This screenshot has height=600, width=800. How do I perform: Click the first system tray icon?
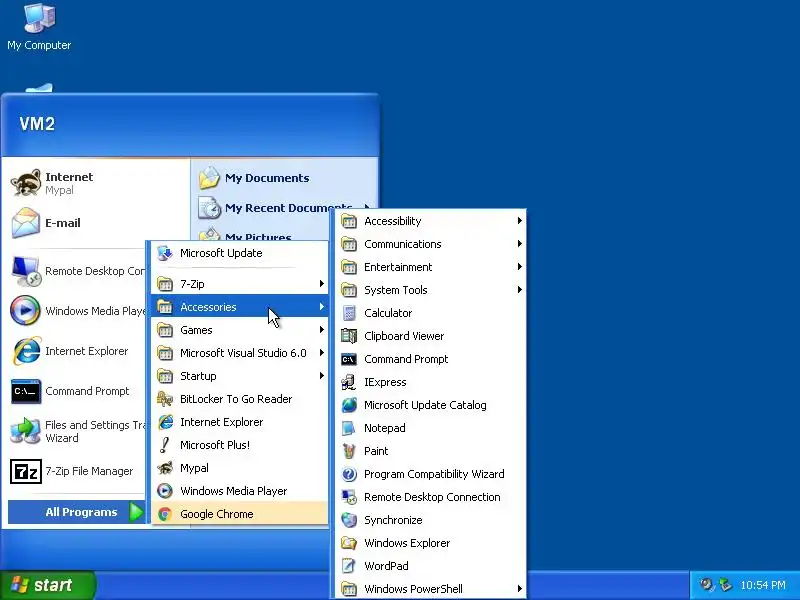point(706,585)
